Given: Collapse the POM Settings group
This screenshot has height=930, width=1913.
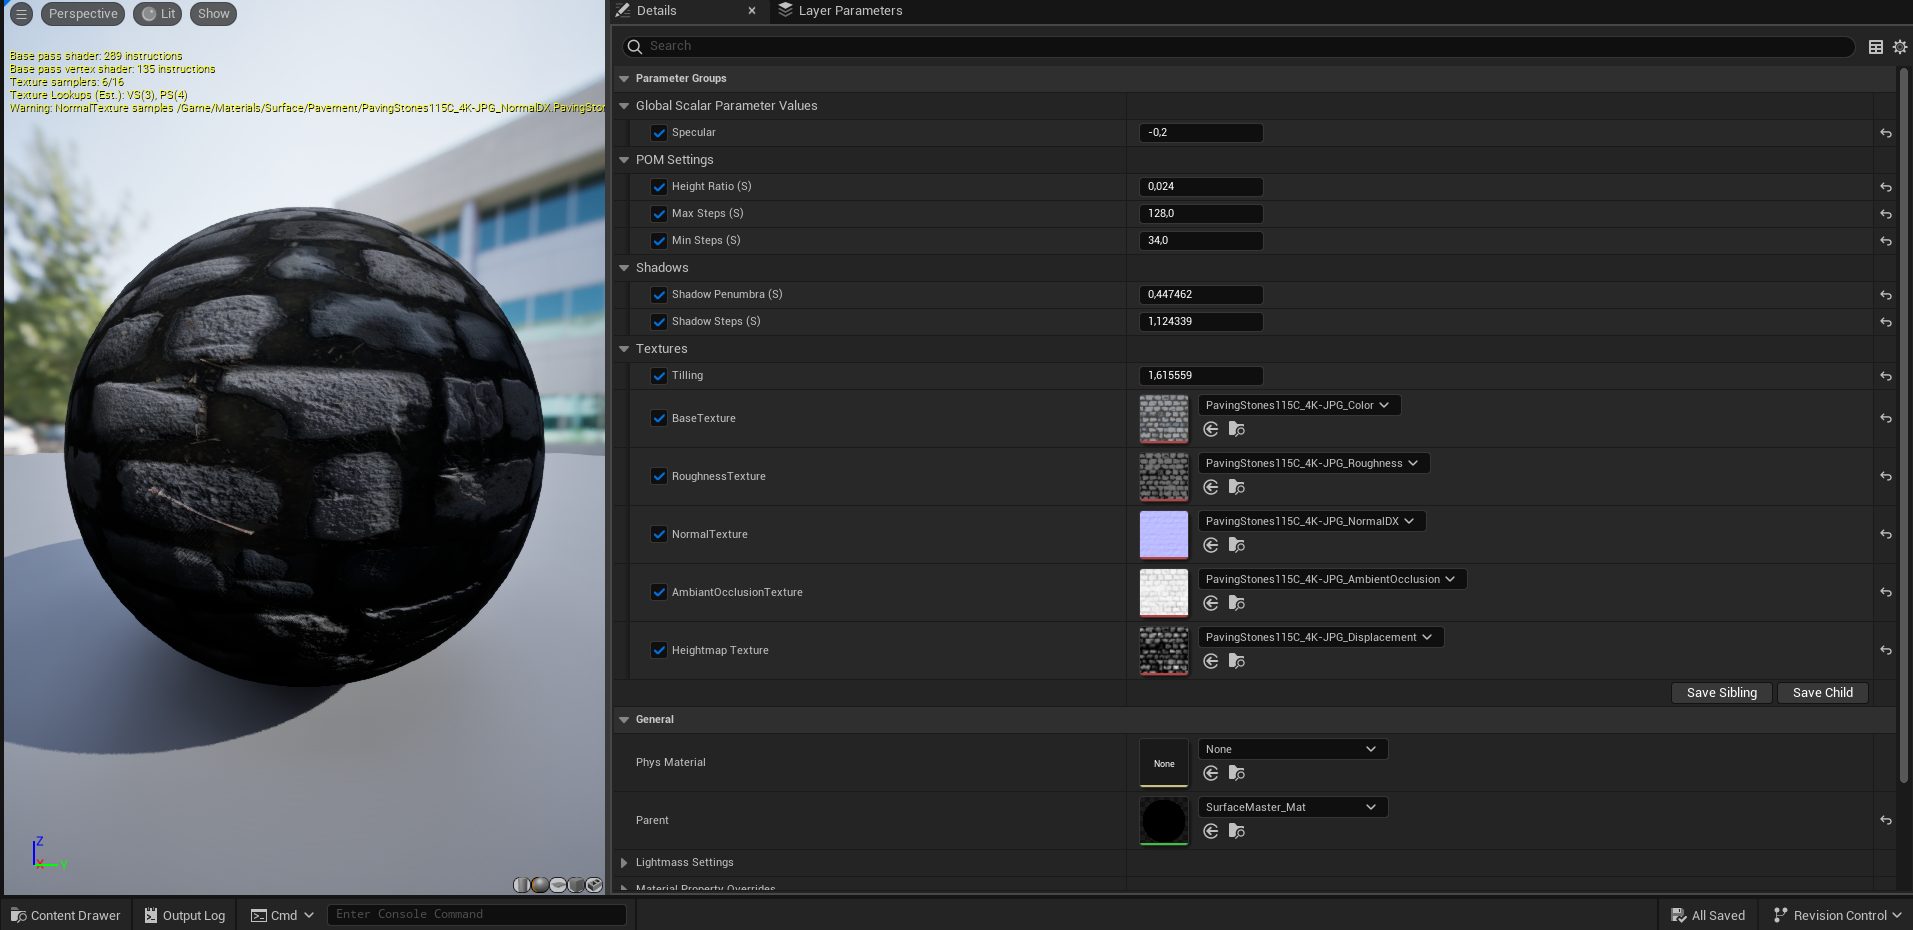Looking at the screenshot, I should (624, 160).
